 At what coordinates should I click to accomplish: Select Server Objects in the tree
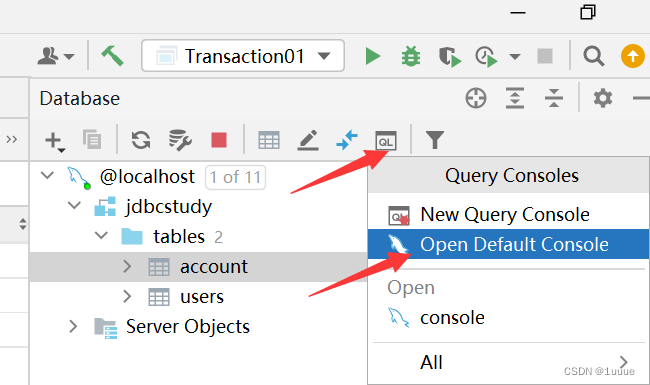188,327
